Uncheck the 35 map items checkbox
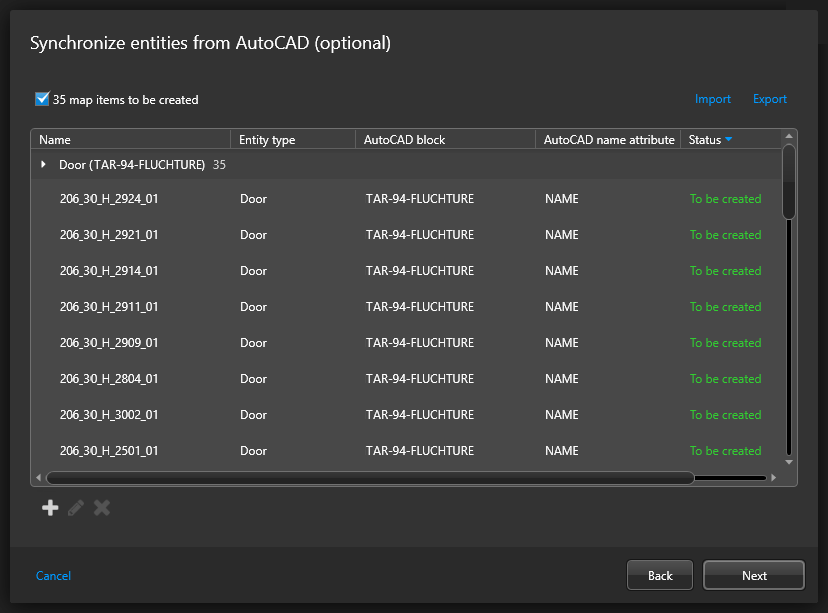Screen dimensions: 828x613 click(x=42, y=99)
